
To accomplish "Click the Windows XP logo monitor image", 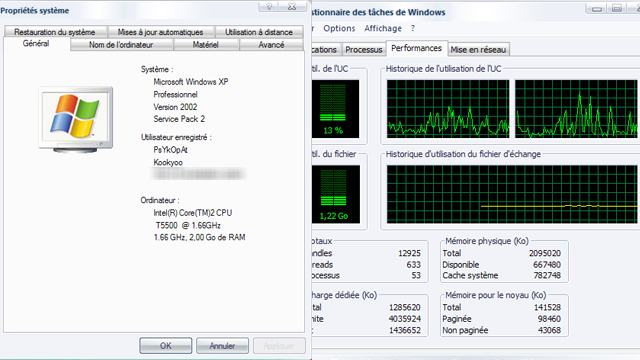I will click(76, 119).
